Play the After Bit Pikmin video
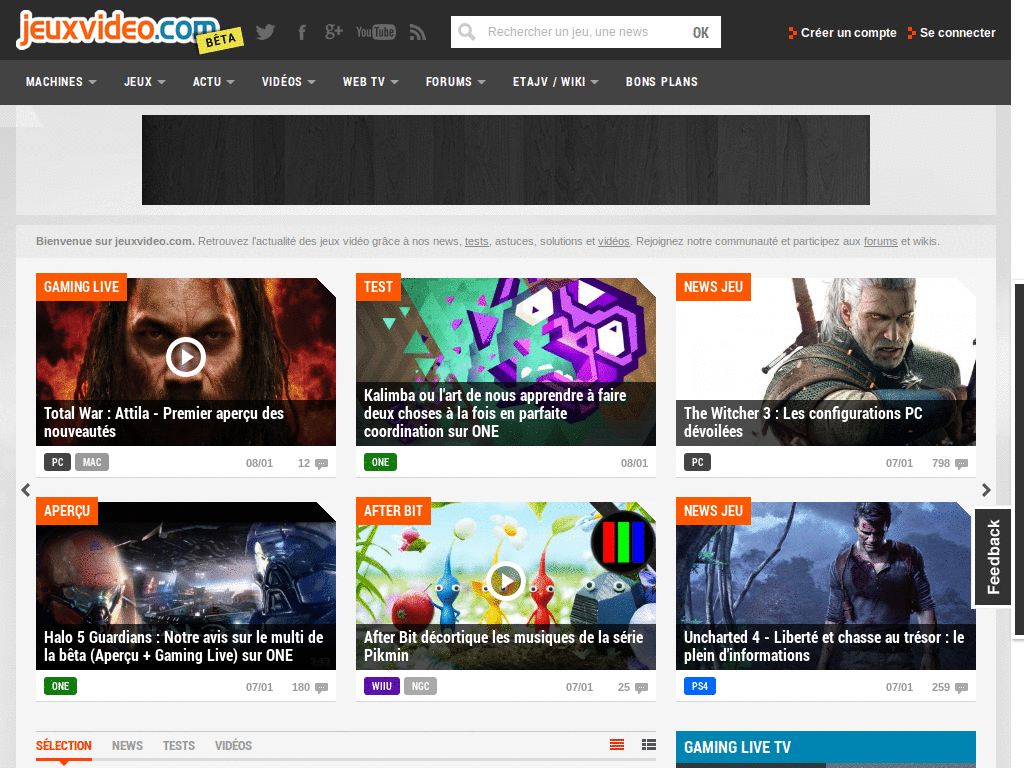Viewport: 1024px width, 768px height. pyautogui.click(x=505, y=580)
